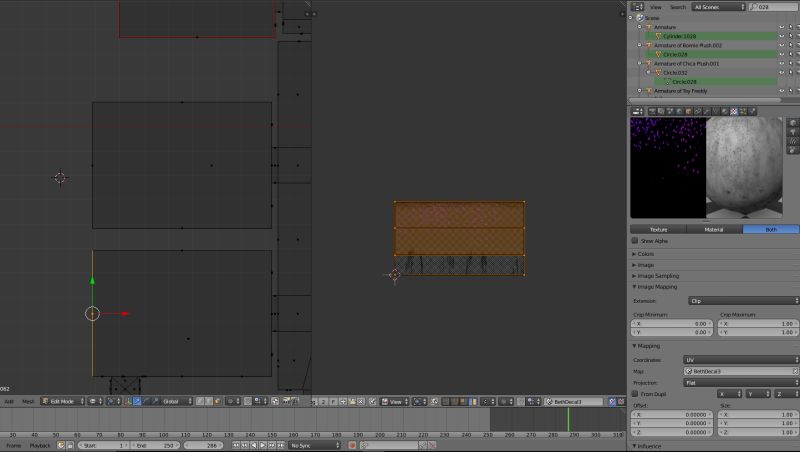Open the Render properties tab

pyautogui.click(x=652, y=111)
